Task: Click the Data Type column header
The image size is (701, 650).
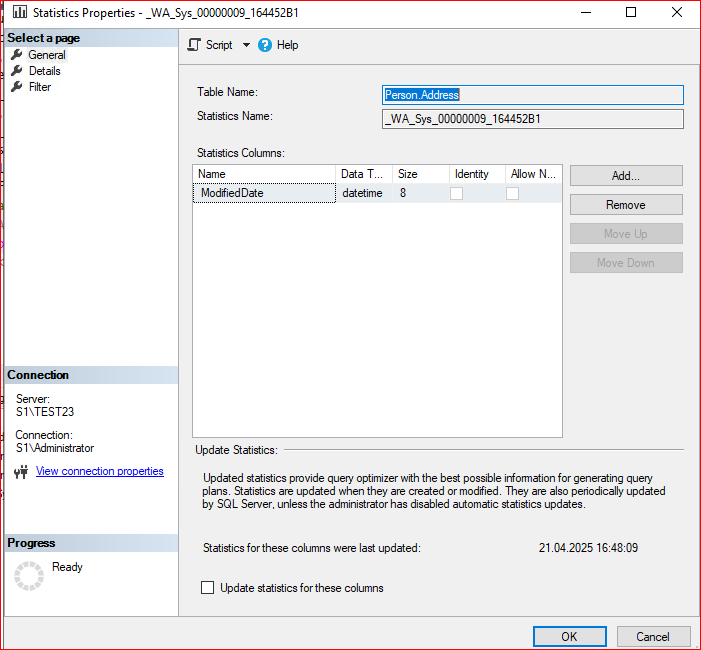Action: coord(362,174)
